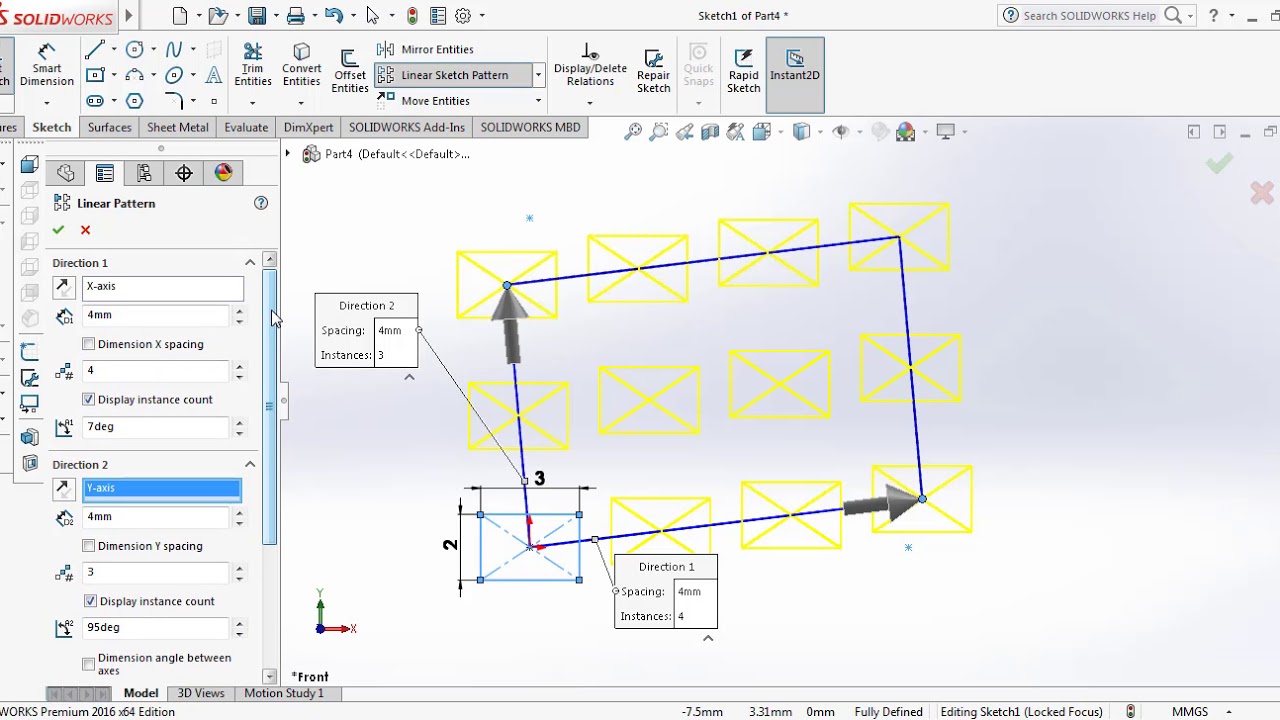This screenshot has height=720, width=1280.
Task: Click the Rapid Sketch tool
Action: click(x=743, y=71)
